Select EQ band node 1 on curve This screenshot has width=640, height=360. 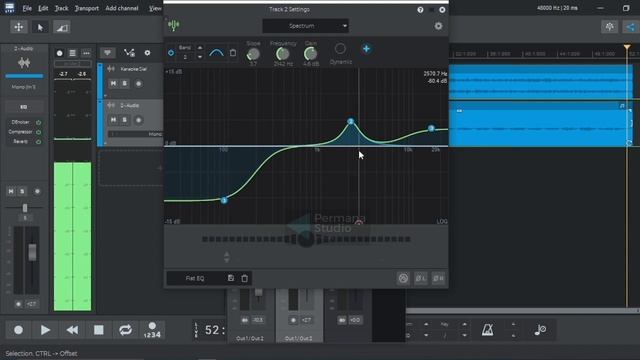click(x=224, y=200)
